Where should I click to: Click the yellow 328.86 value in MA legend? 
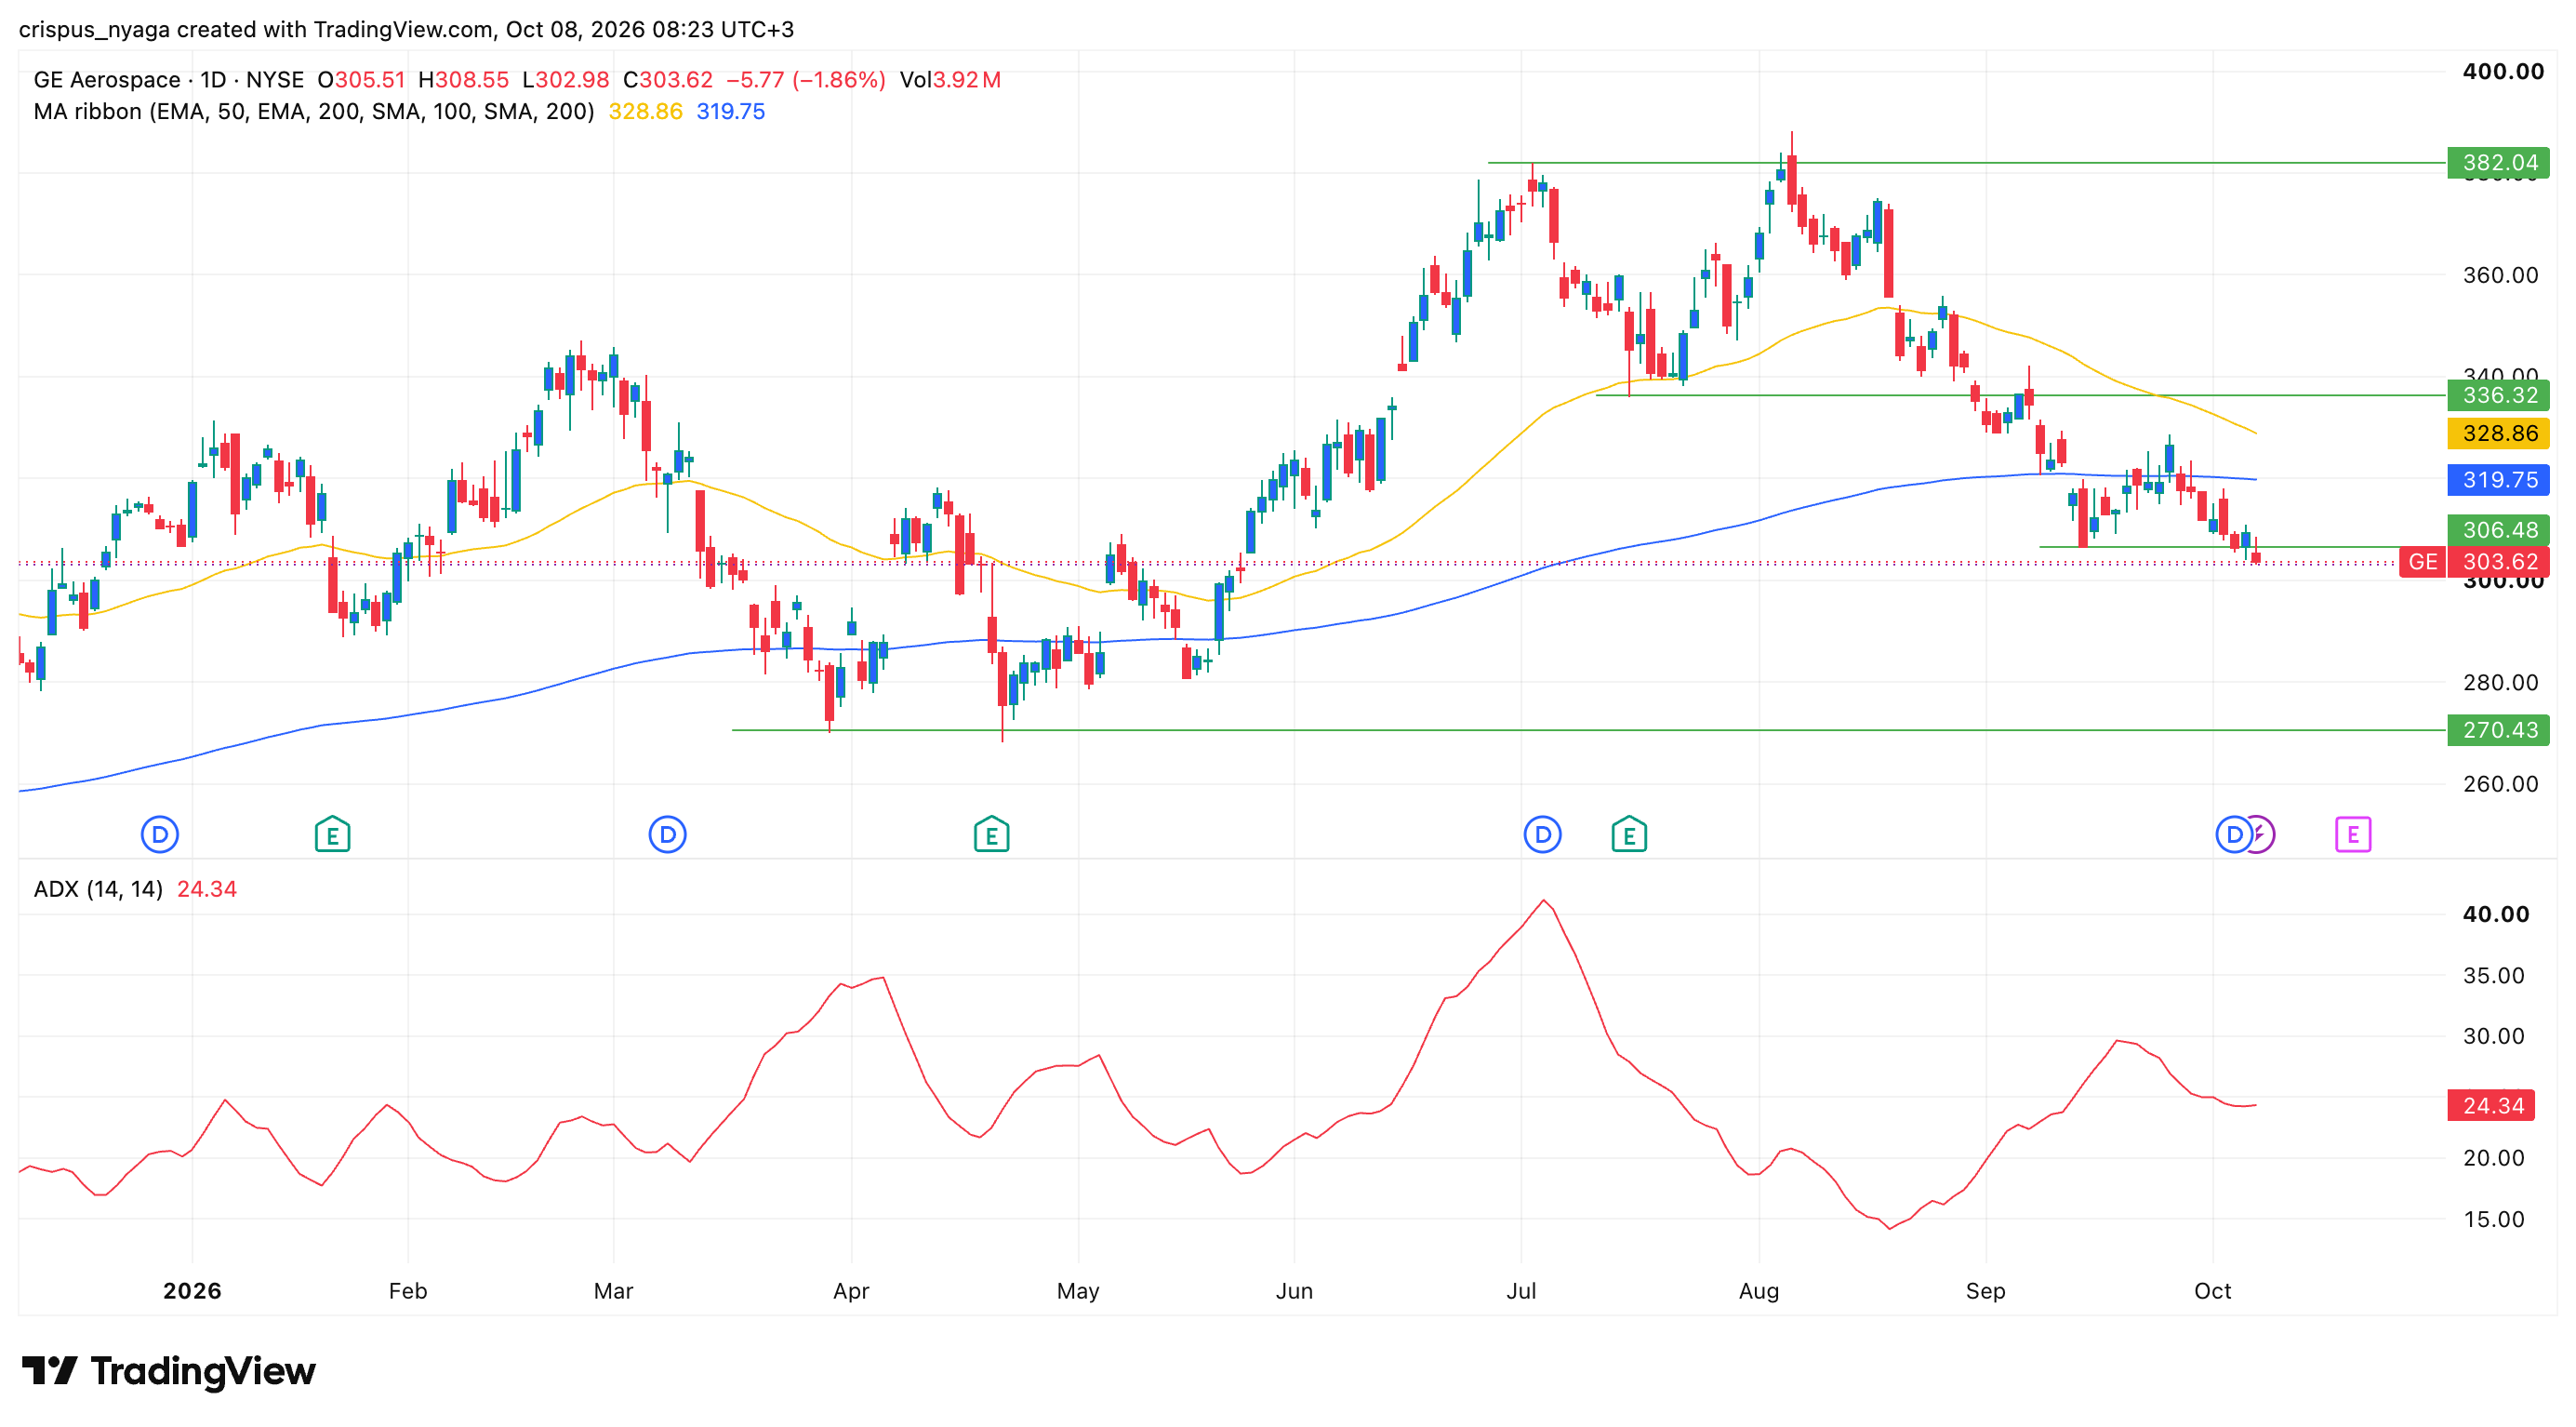[645, 112]
